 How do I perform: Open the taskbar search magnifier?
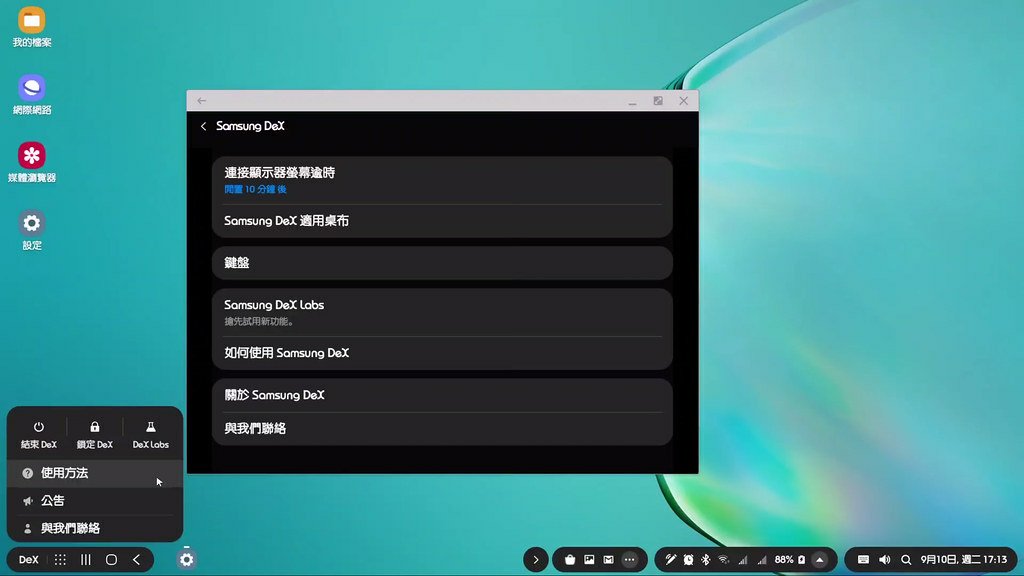[906, 560]
